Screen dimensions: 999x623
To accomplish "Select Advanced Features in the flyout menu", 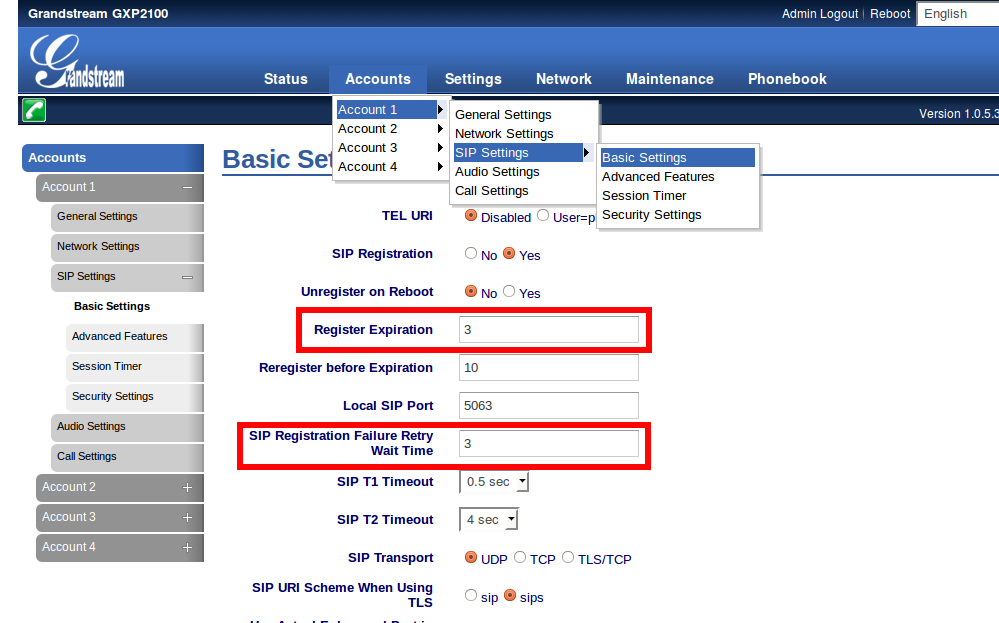I will 678,177.
